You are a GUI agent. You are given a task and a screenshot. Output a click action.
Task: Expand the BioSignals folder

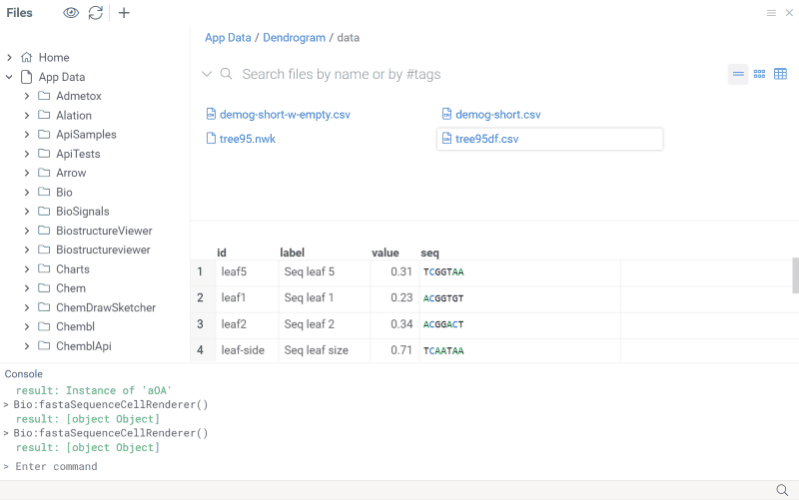pyautogui.click(x=26, y=212)
